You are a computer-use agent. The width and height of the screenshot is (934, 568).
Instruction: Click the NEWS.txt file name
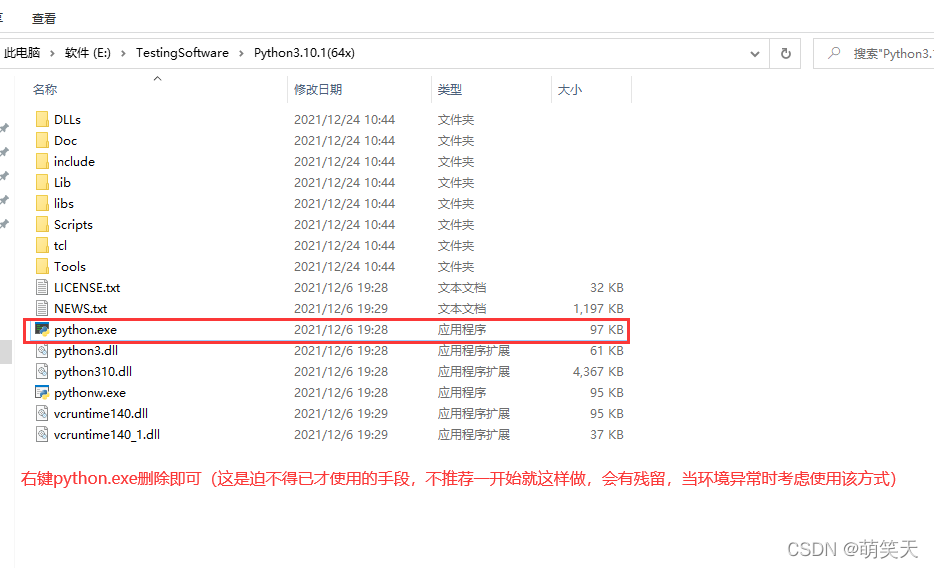coord(80,308)
